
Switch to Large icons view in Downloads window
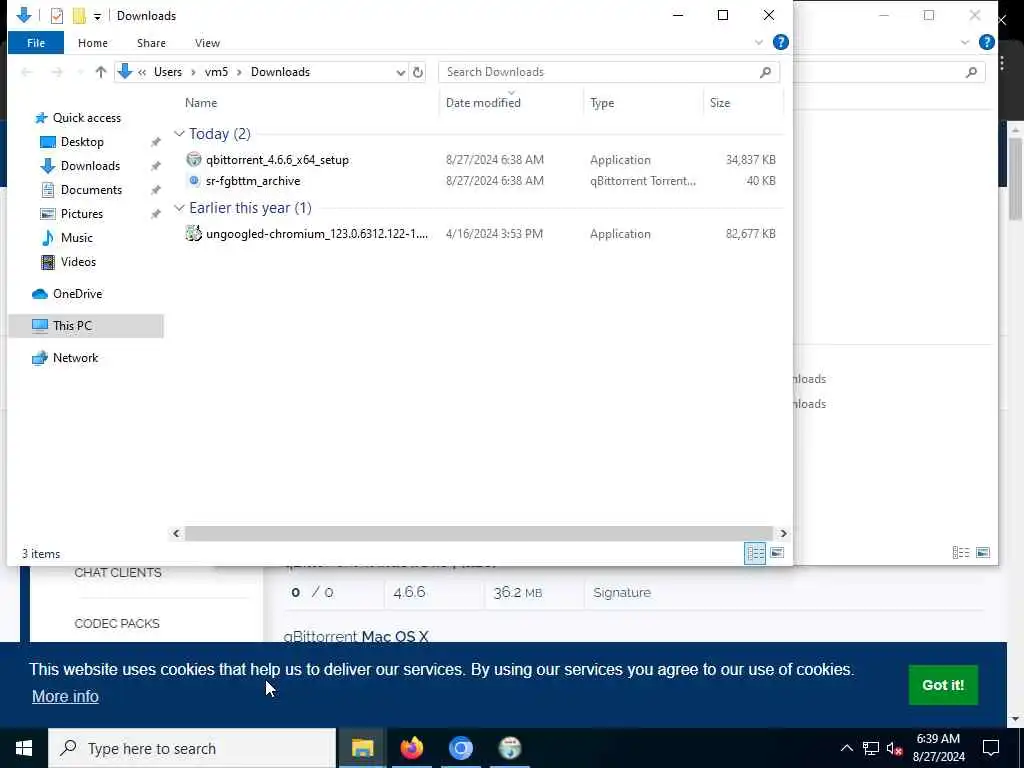click(x=777, y=553)
